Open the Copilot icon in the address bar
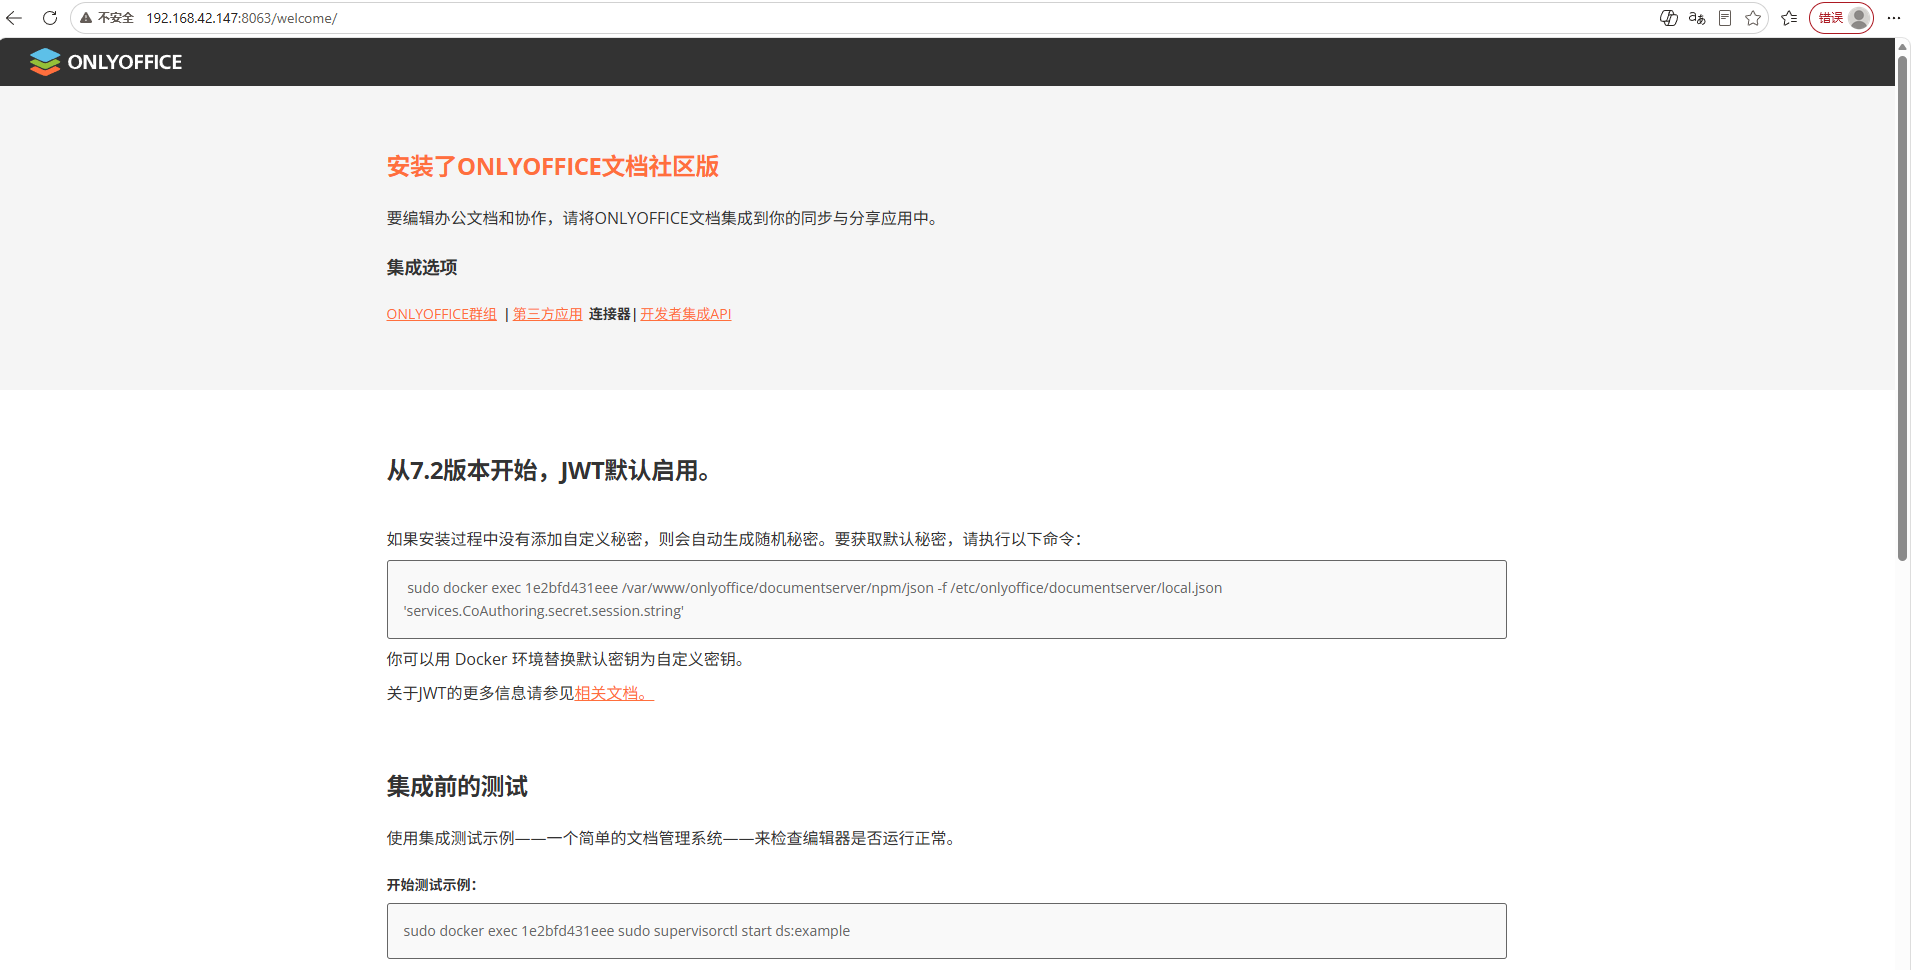Screen dimensions: 1913x970 [1669, 18]
